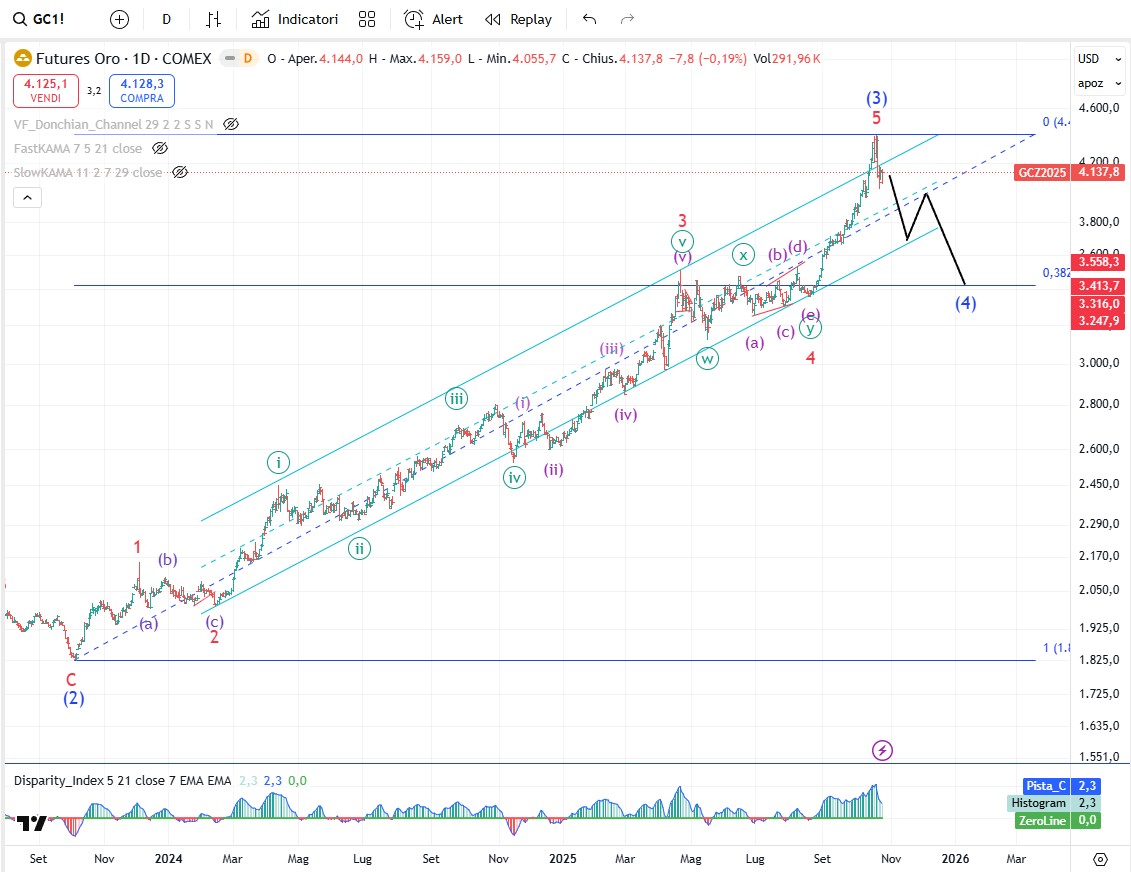The width and height of the screenshot is (1131, 872).
Task: Open the Indicatori menu
Action: 295,19
